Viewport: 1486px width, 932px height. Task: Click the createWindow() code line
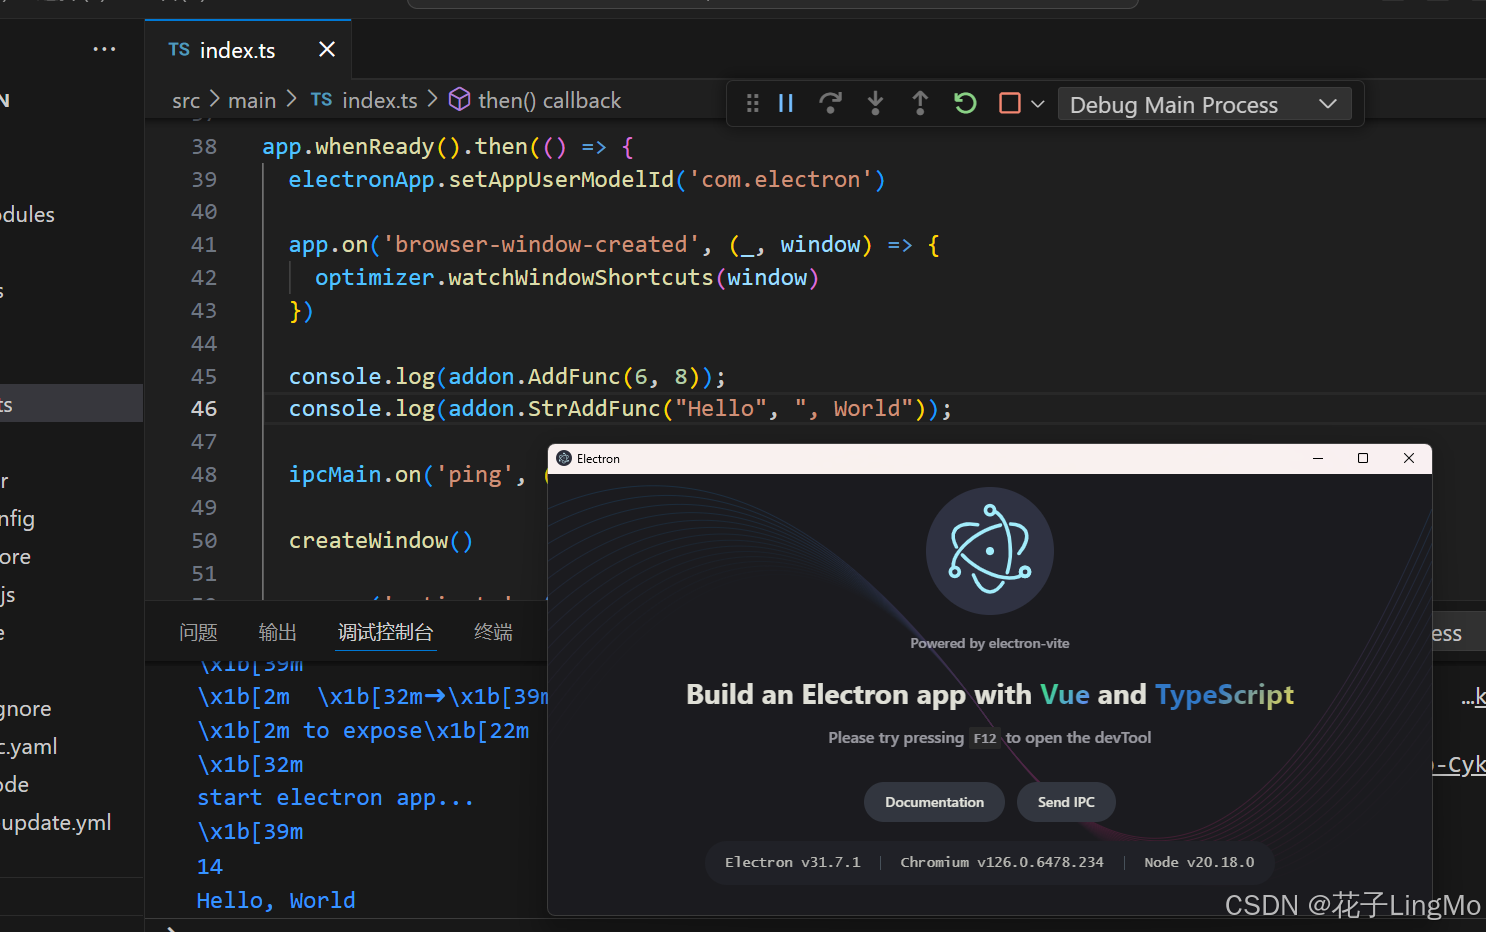(381, 540)
